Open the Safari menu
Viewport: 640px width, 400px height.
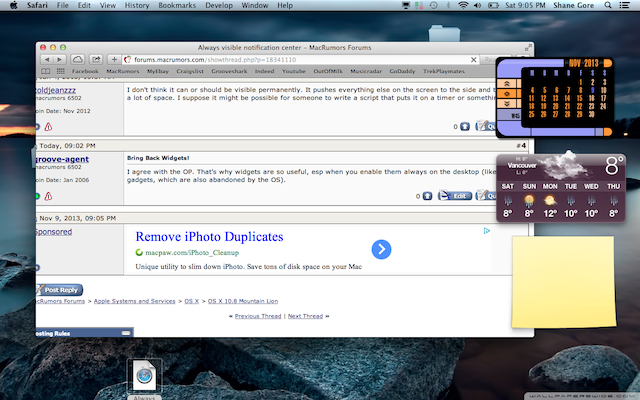[37, 5]
